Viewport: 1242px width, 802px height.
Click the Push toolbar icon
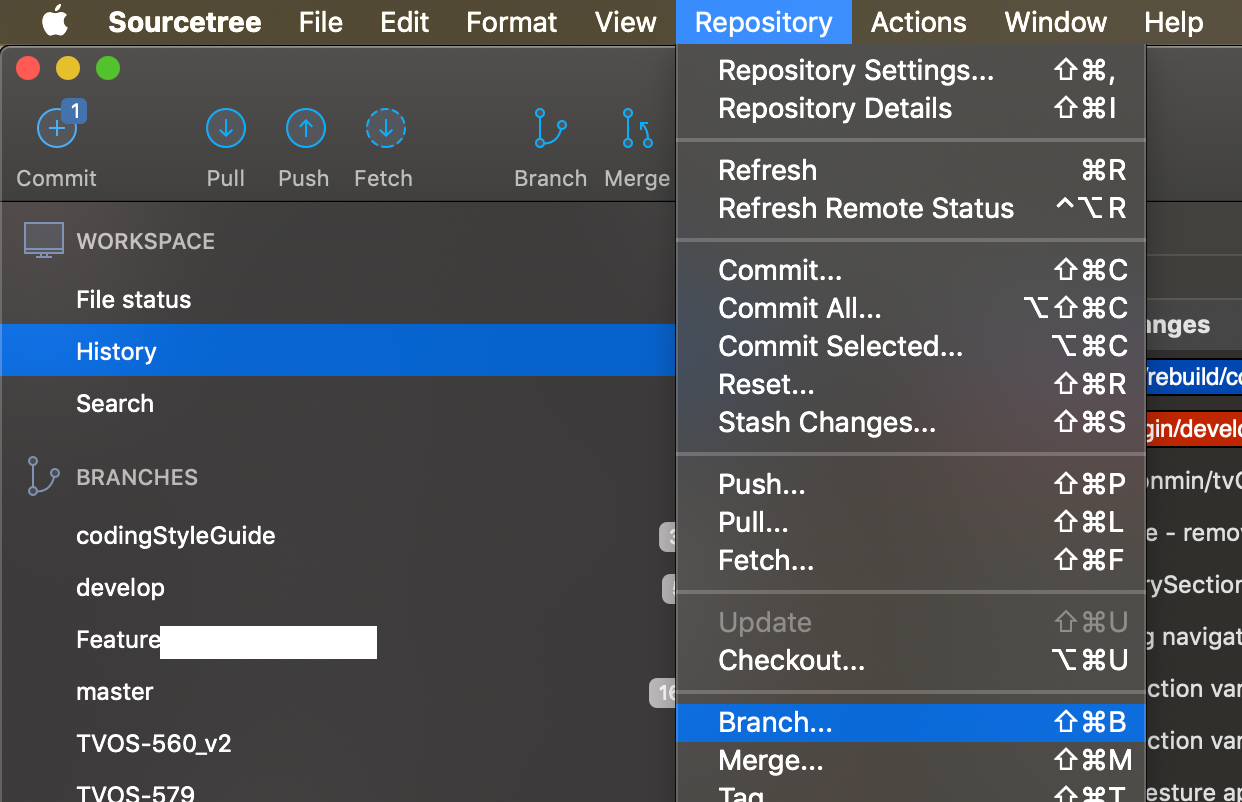coord(304,128)
